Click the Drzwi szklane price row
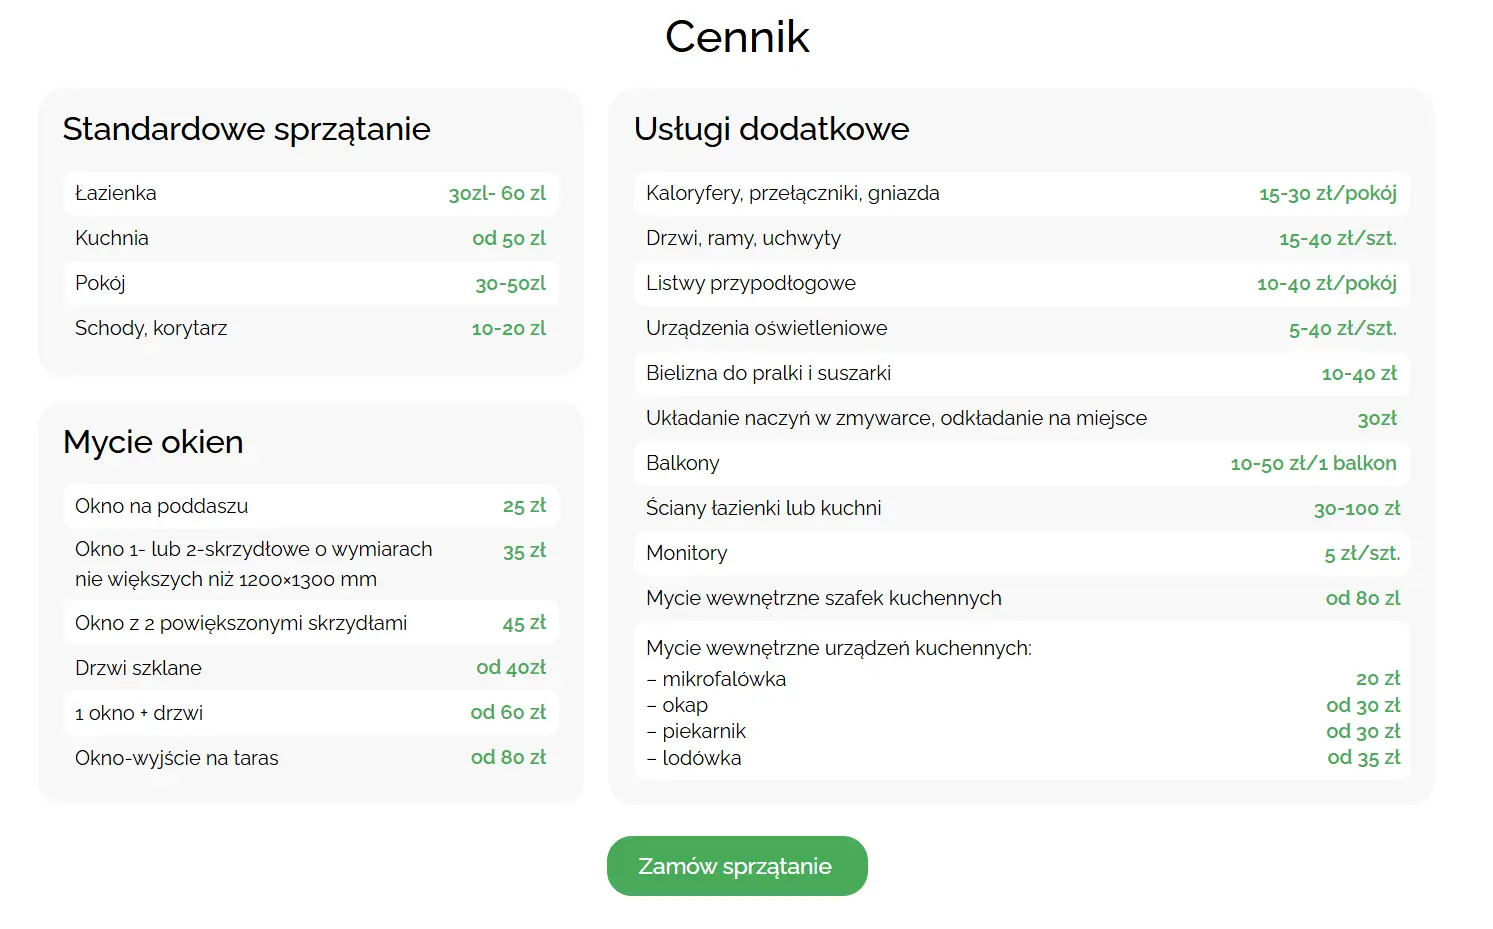 click(311, 668)
